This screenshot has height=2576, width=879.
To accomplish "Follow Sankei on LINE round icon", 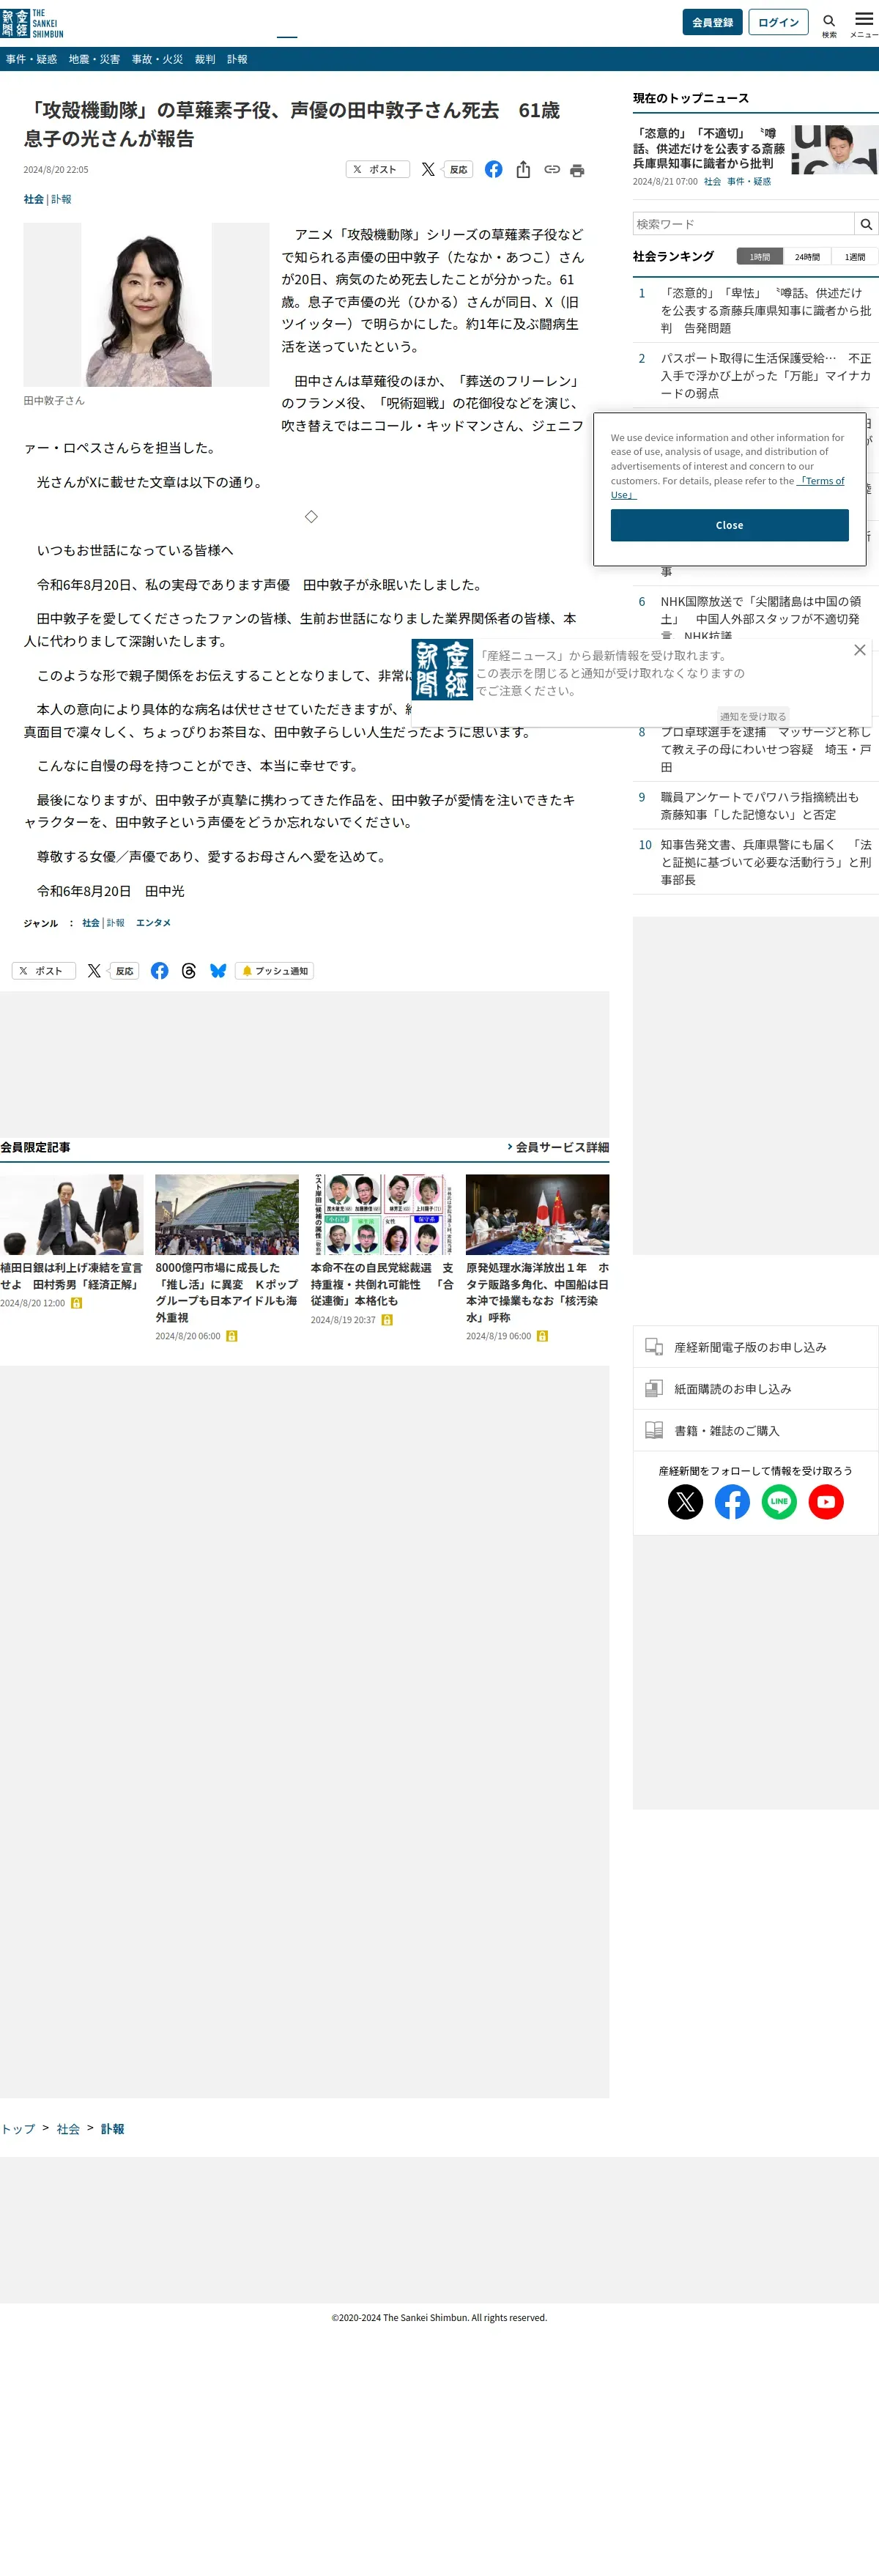I will pyautogui.click(x=779, y=1501).
